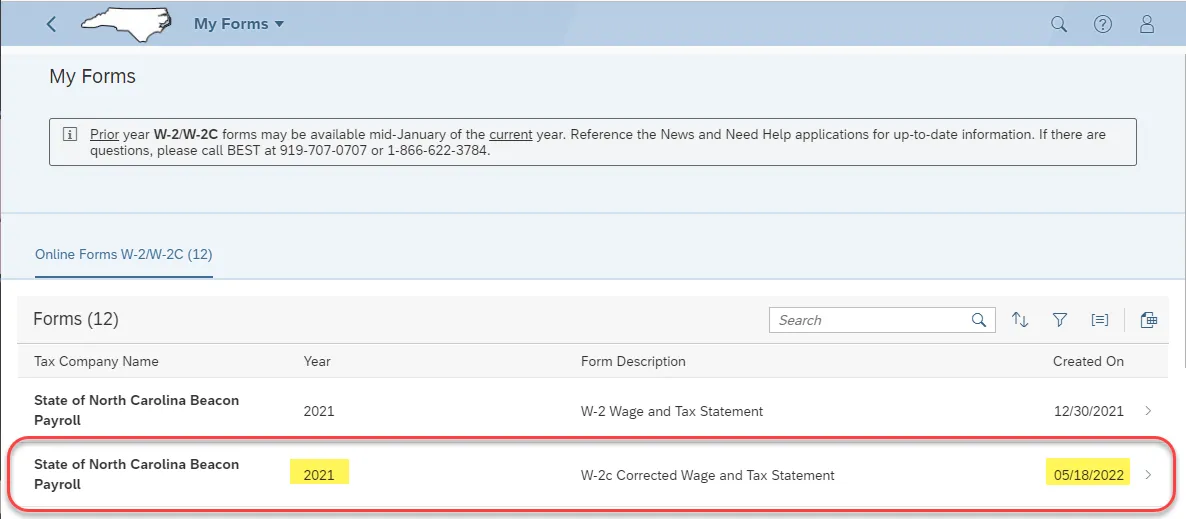Open the header search magnifier
The image size is (1186, 519).
click(1059, 24)
